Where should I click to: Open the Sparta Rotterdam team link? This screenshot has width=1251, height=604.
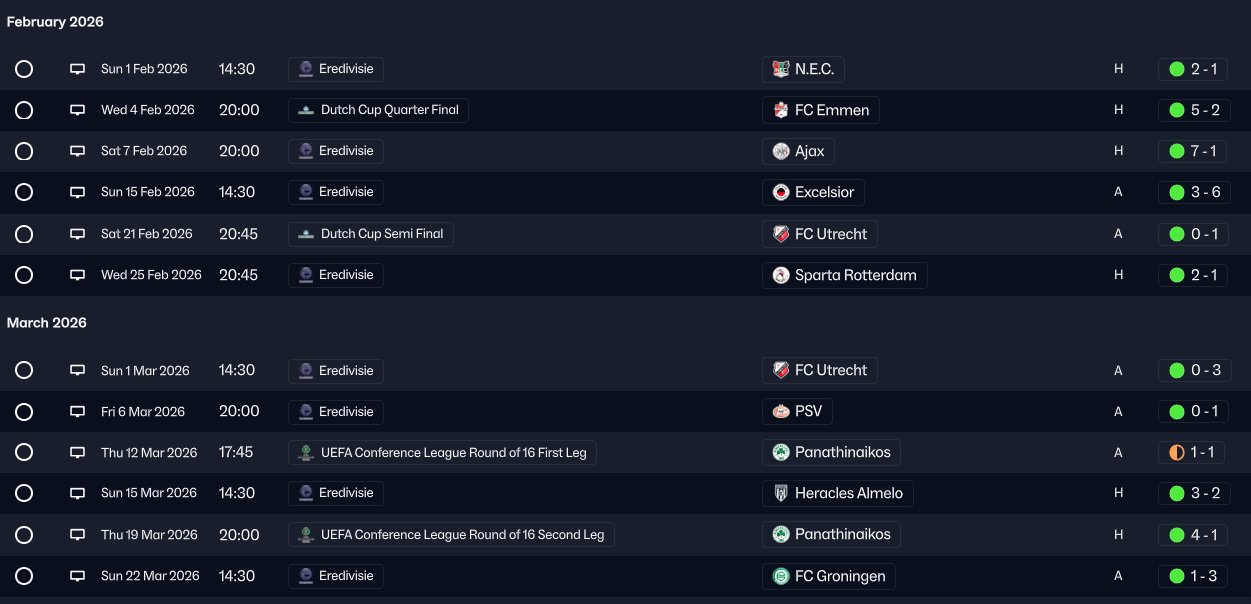[x=845, y=275]
